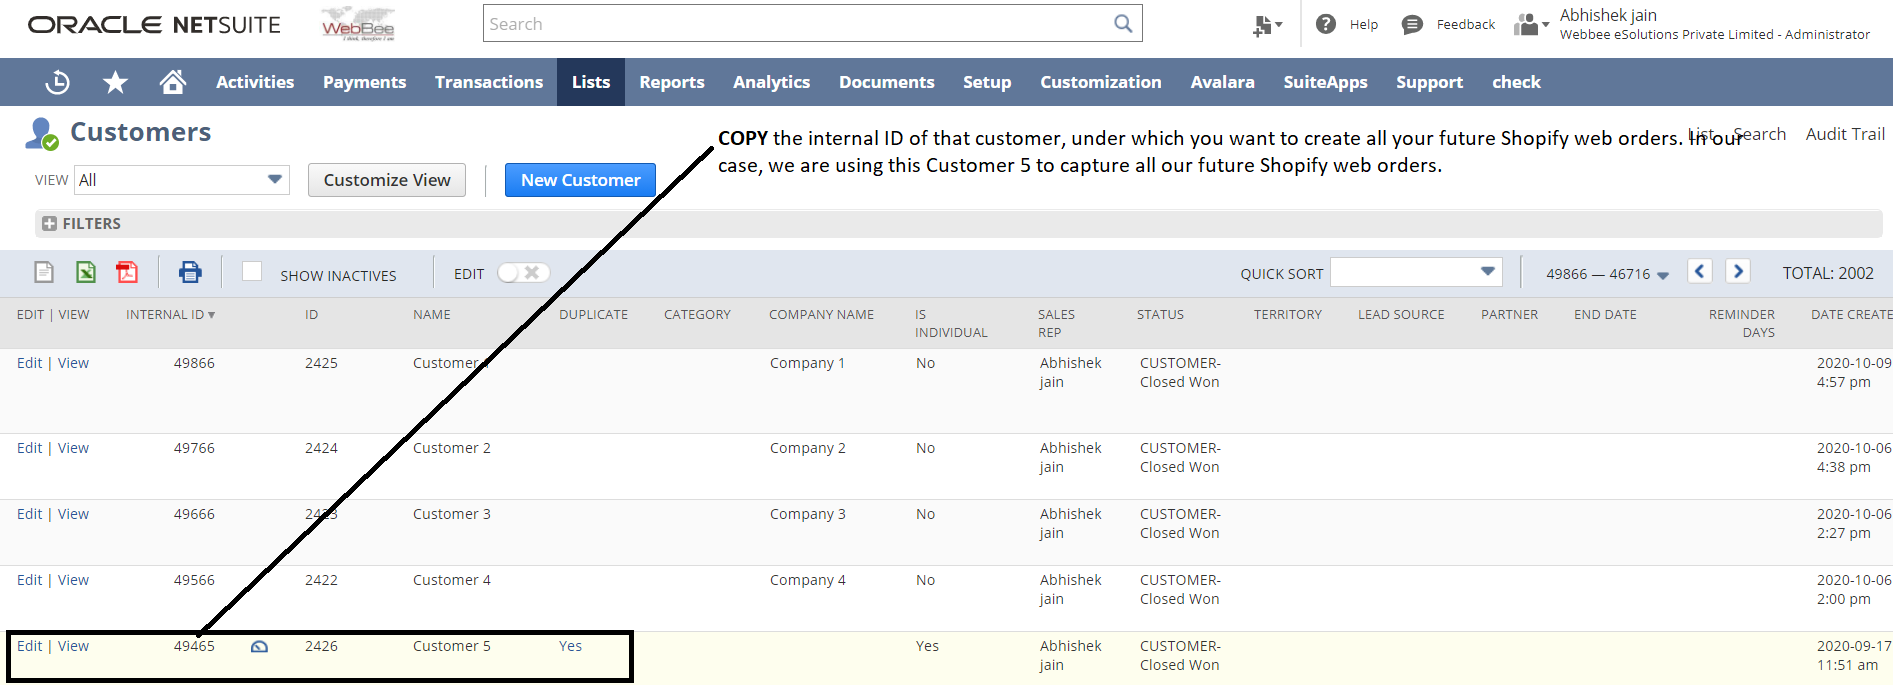Screen dimensions: 1893x685
Task: Open the Activities menu
Action: [x=255, y=82]
